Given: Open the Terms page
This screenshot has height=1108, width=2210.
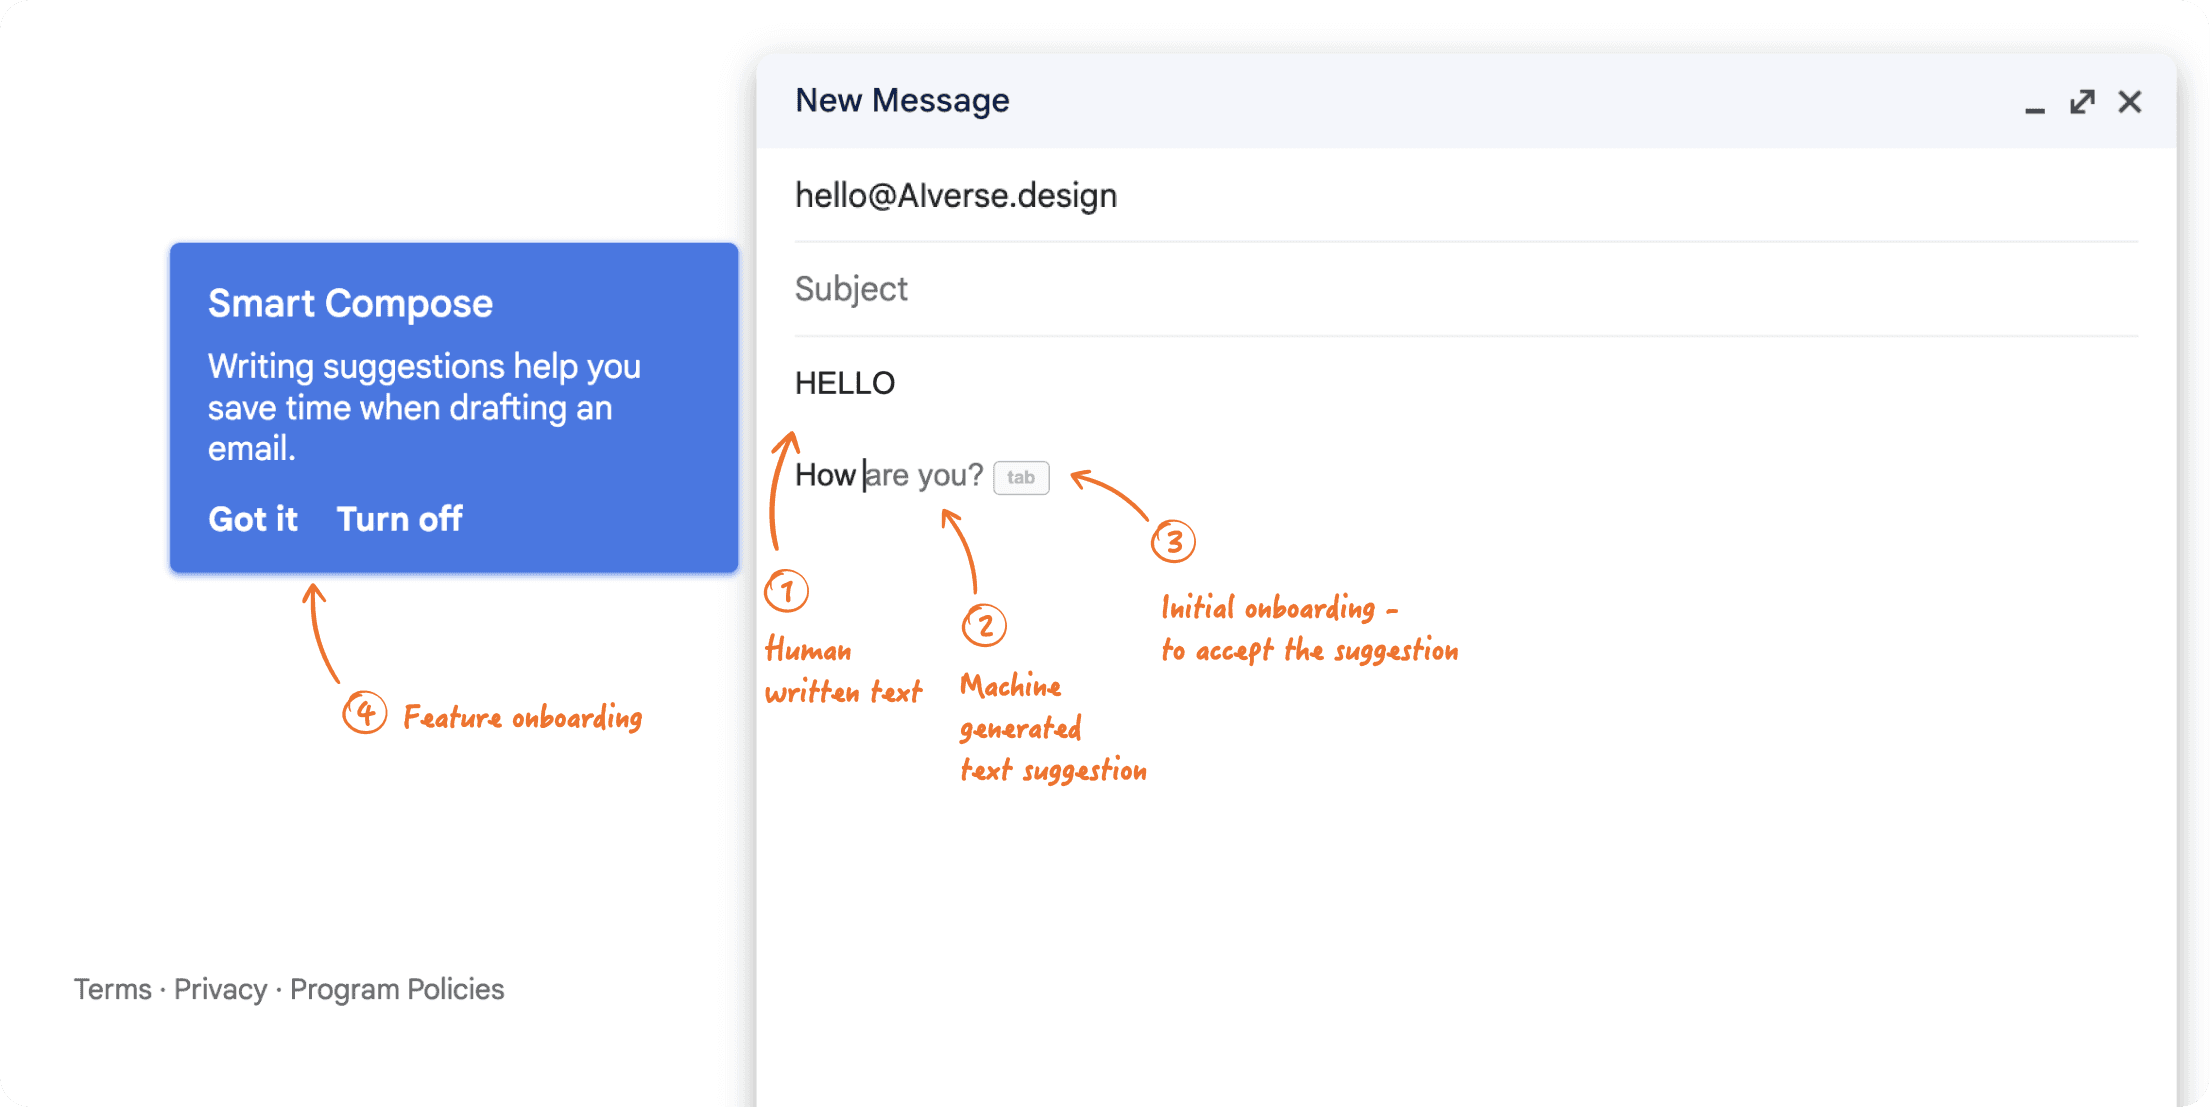Looking at the screenshot, I should (111, 989).
